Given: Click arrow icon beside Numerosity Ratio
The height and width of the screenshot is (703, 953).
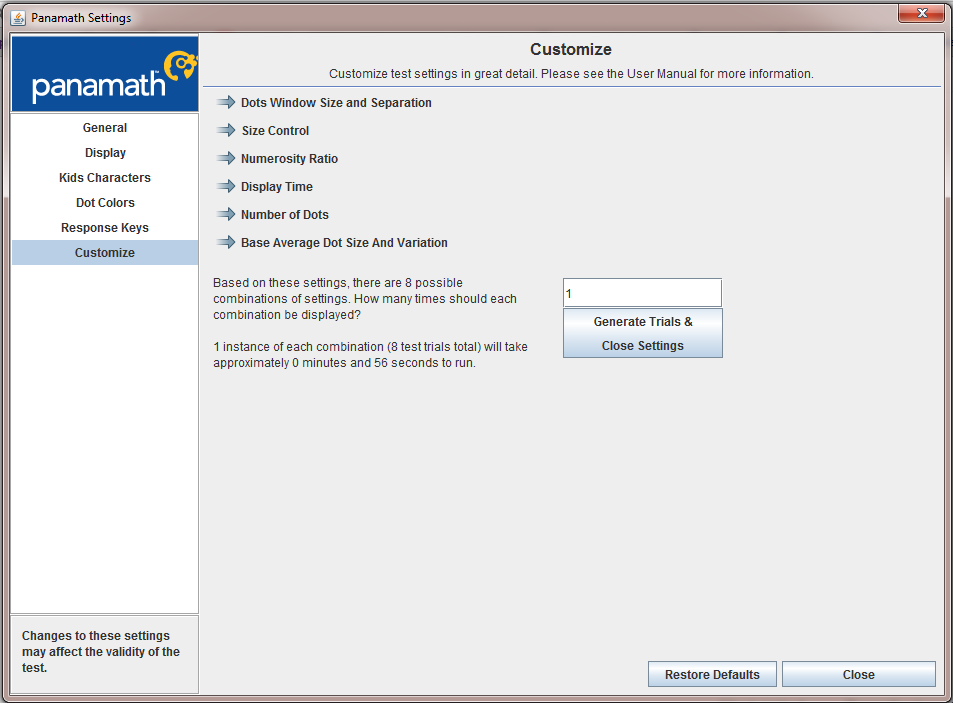Looking at the screenshot, I should coord(226,158).
